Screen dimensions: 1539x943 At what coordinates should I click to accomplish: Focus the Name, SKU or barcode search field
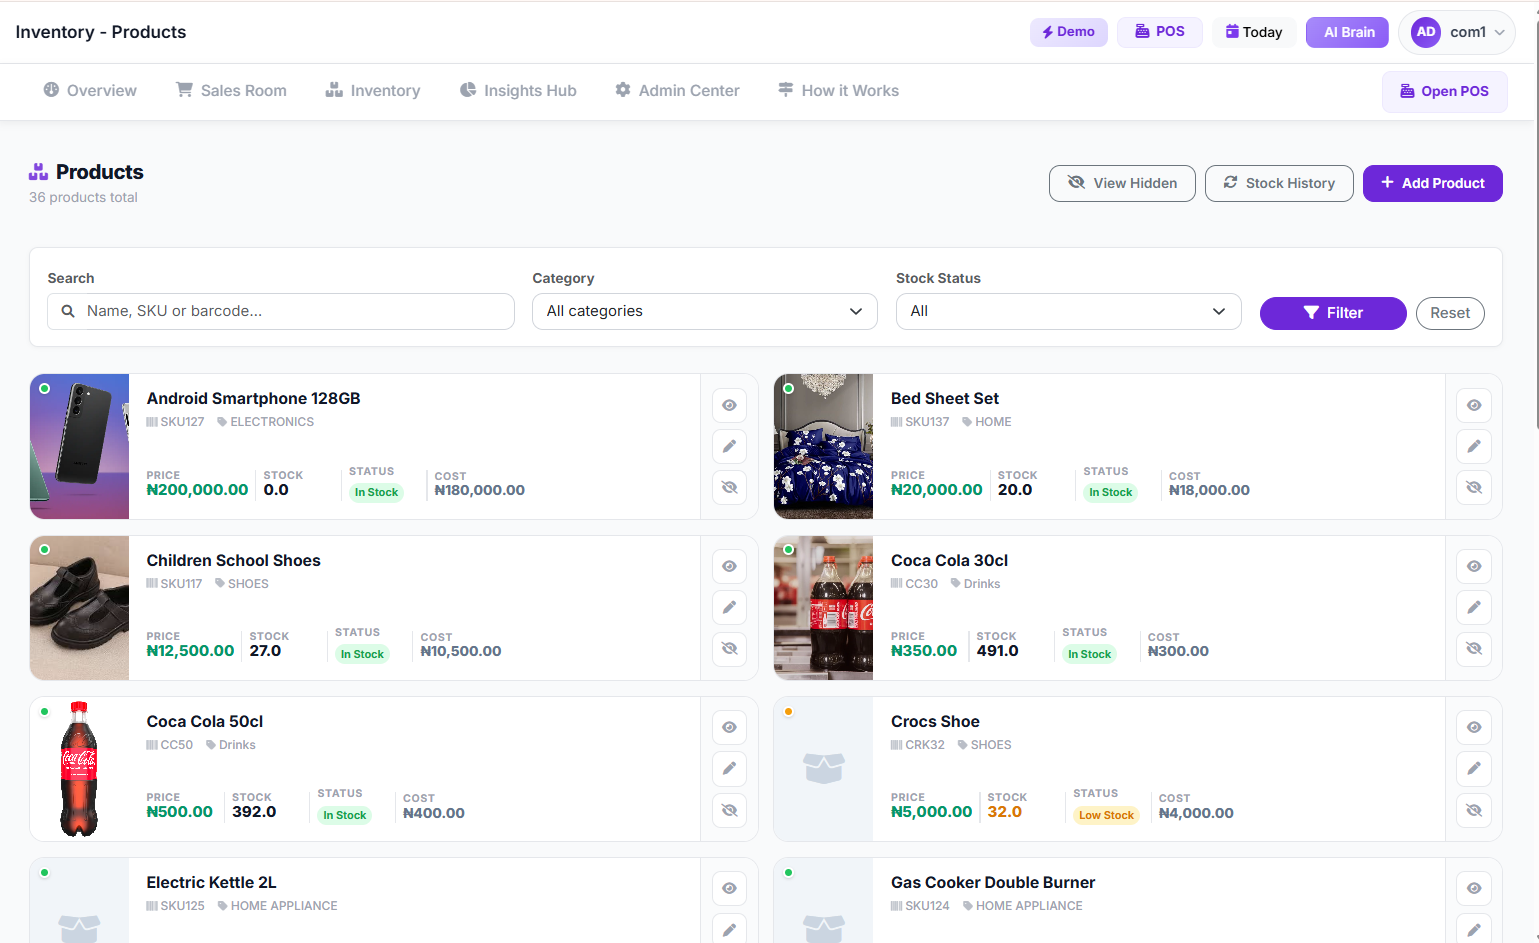coord(281,311)
